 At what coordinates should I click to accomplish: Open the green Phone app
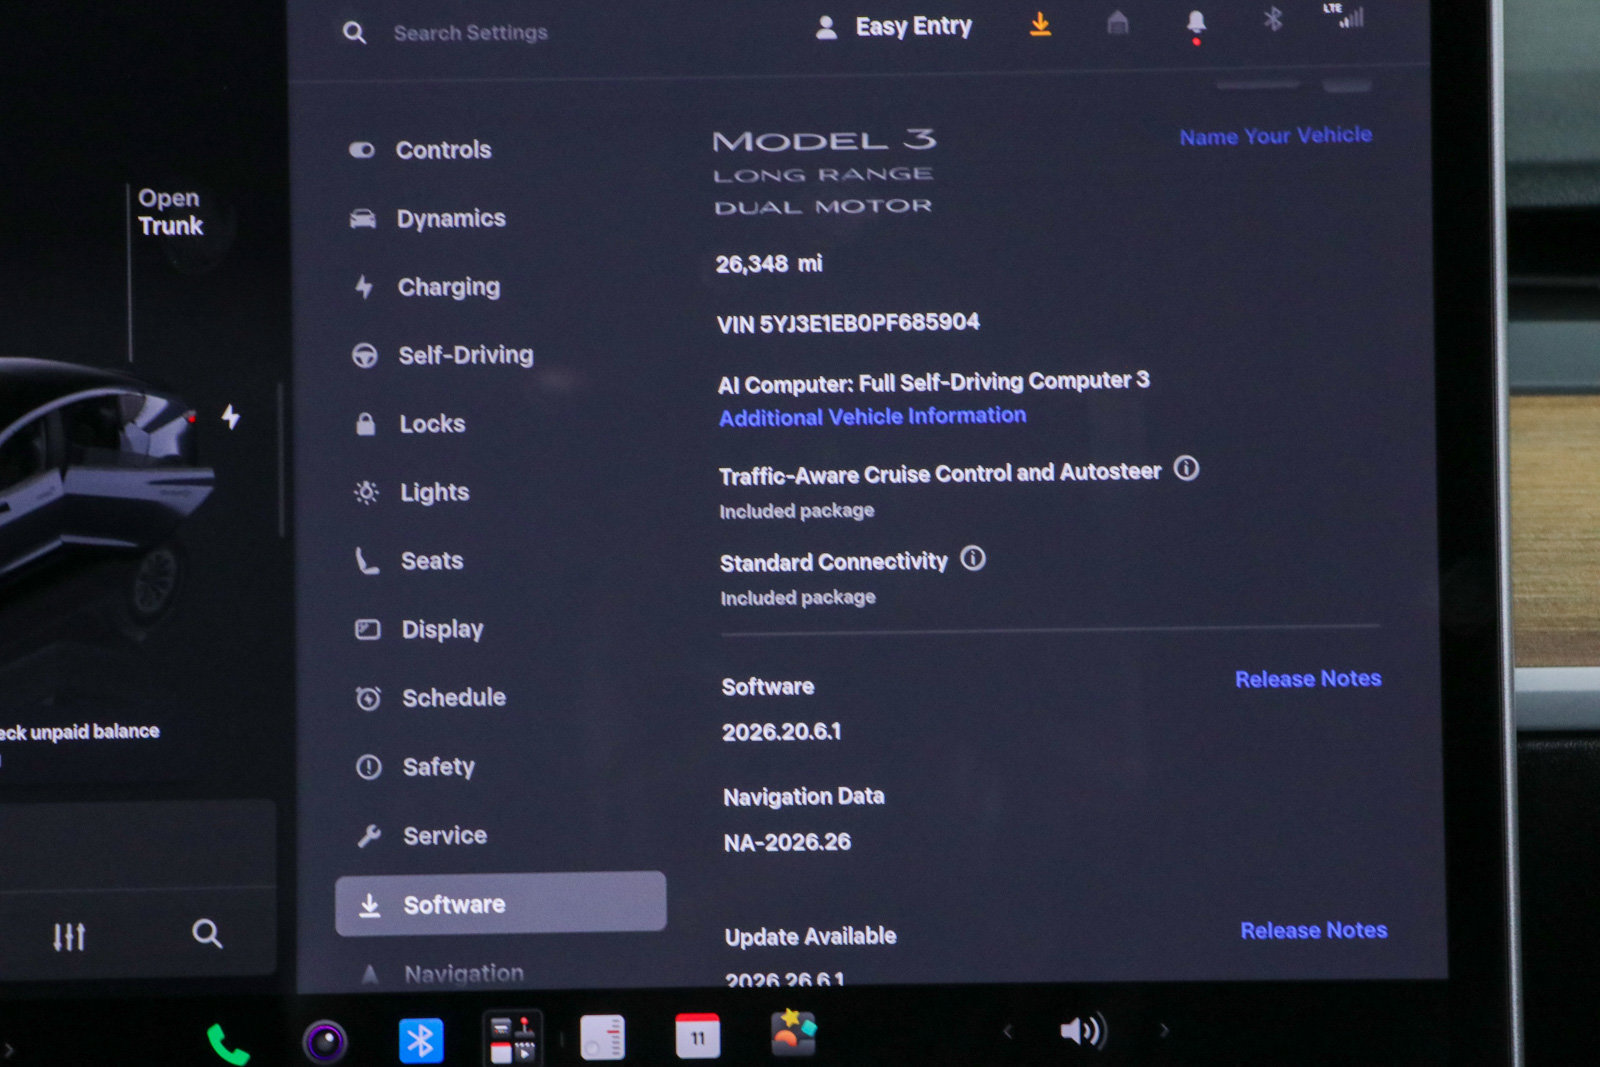point(227,1044)
